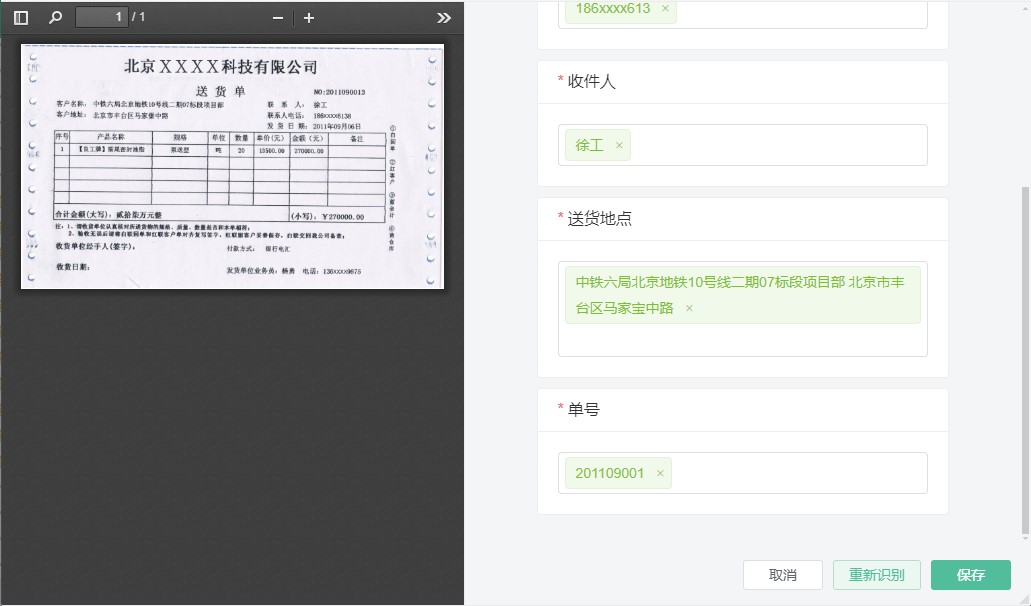1031x606 pixels.
Task: Click the green 保存 save button
Action: tap(970, 575)
